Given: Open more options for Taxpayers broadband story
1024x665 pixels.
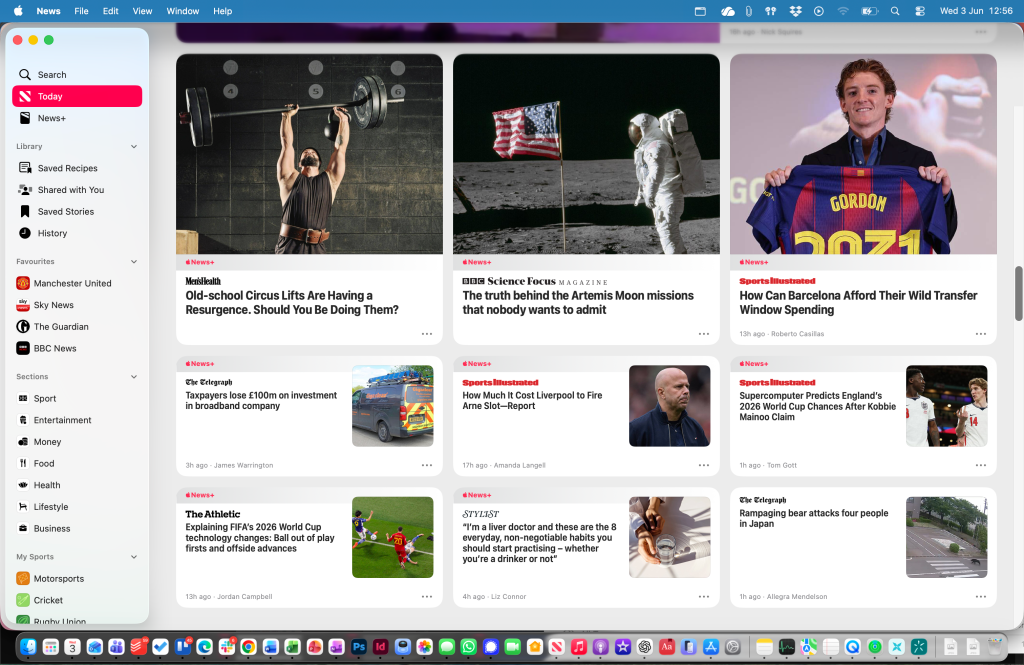Looking at the screenshot, I should coord(426,465).
